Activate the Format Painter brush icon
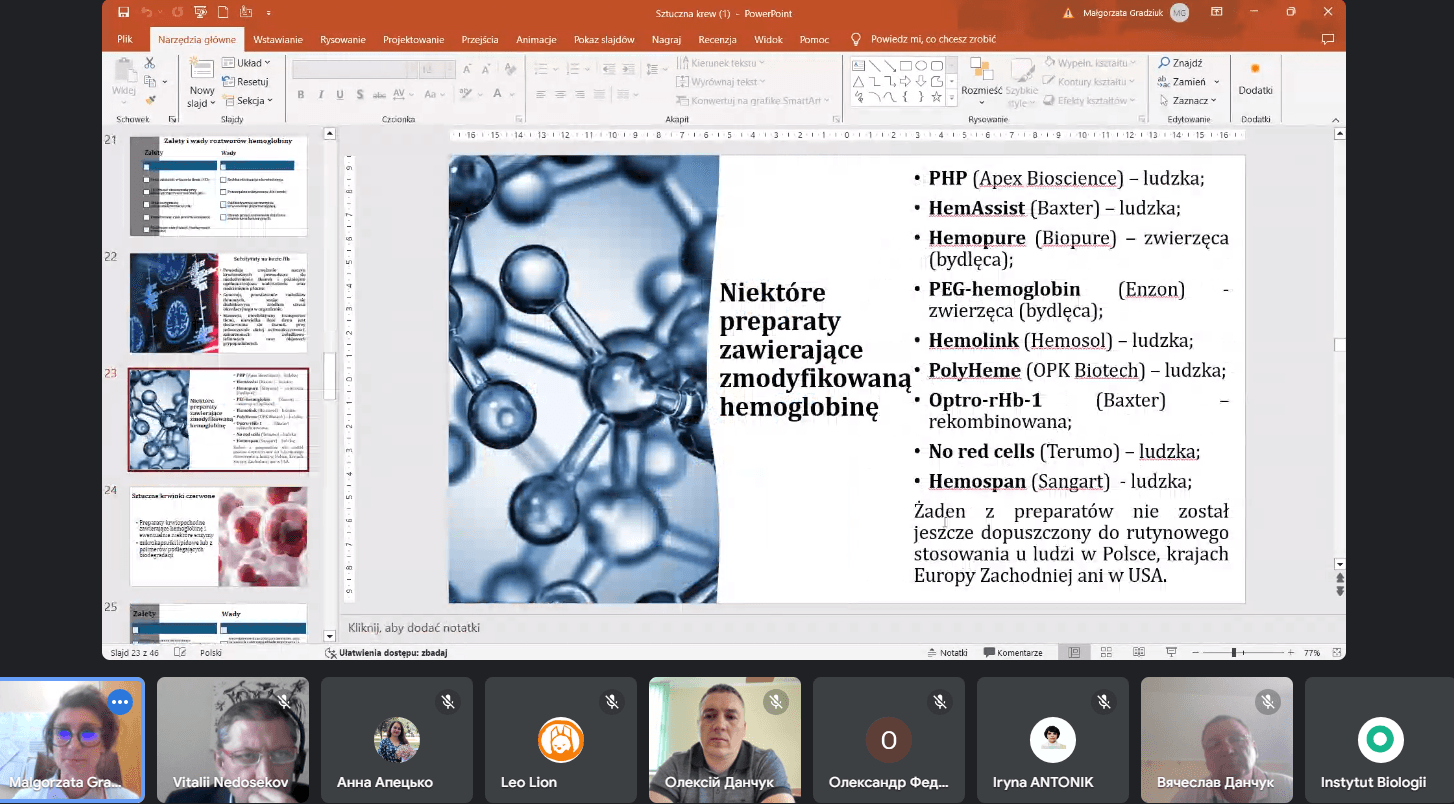Image resolution: width=1454 pixels, height=804 pixels. 150,100
